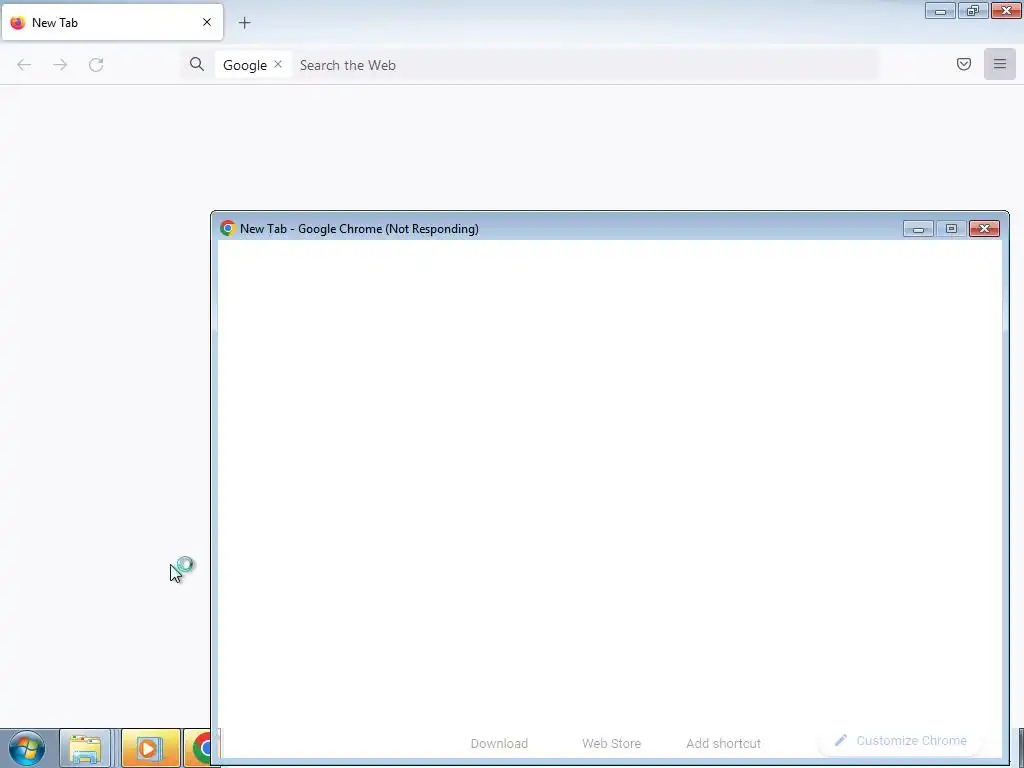Close the Firefox New Tab tab
1024x768 pixels.
tap(206, 22)
